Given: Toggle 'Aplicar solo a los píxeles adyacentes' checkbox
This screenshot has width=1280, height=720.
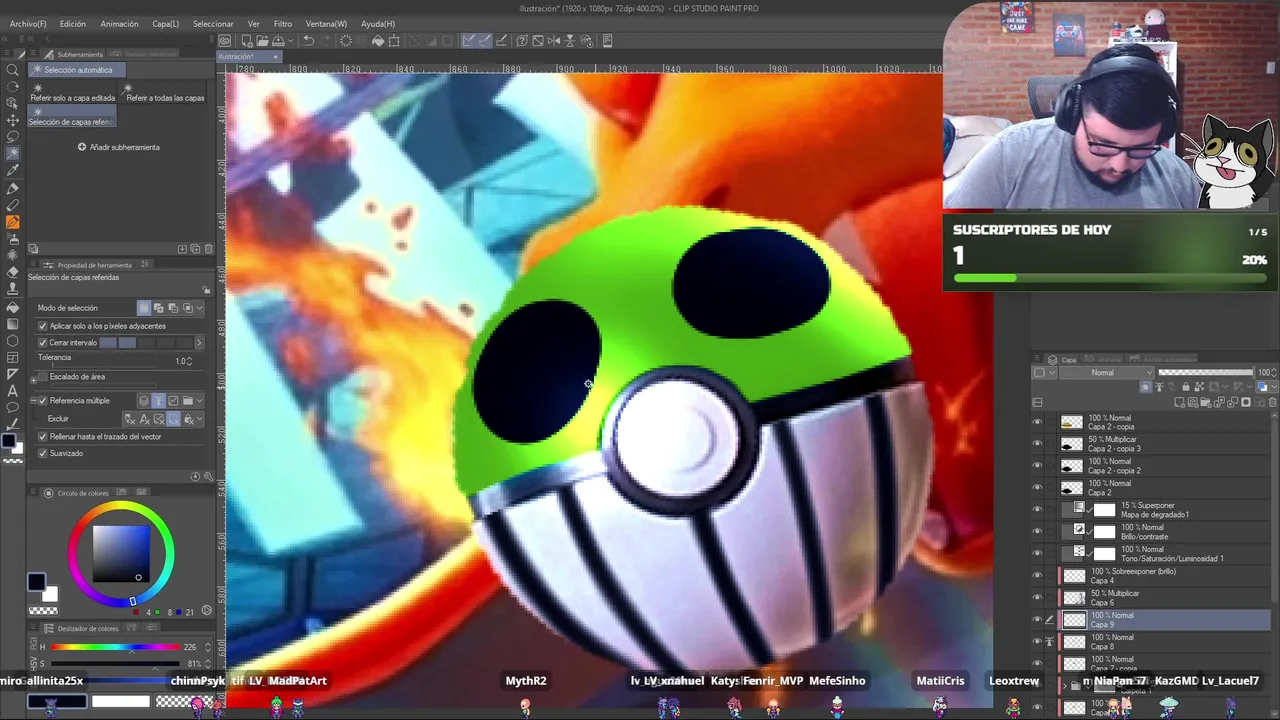Looking at the screenshot, I should [x=43, y=326].
